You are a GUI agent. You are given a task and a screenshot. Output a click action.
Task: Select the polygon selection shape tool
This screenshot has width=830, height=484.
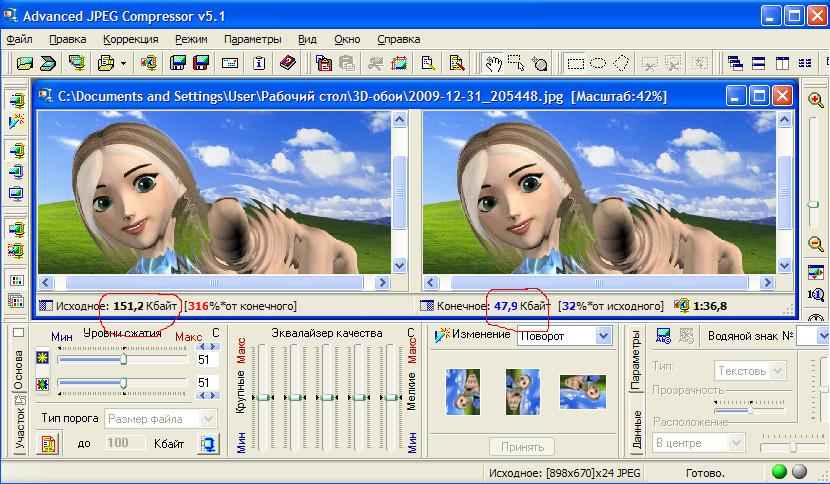(621, 64)
